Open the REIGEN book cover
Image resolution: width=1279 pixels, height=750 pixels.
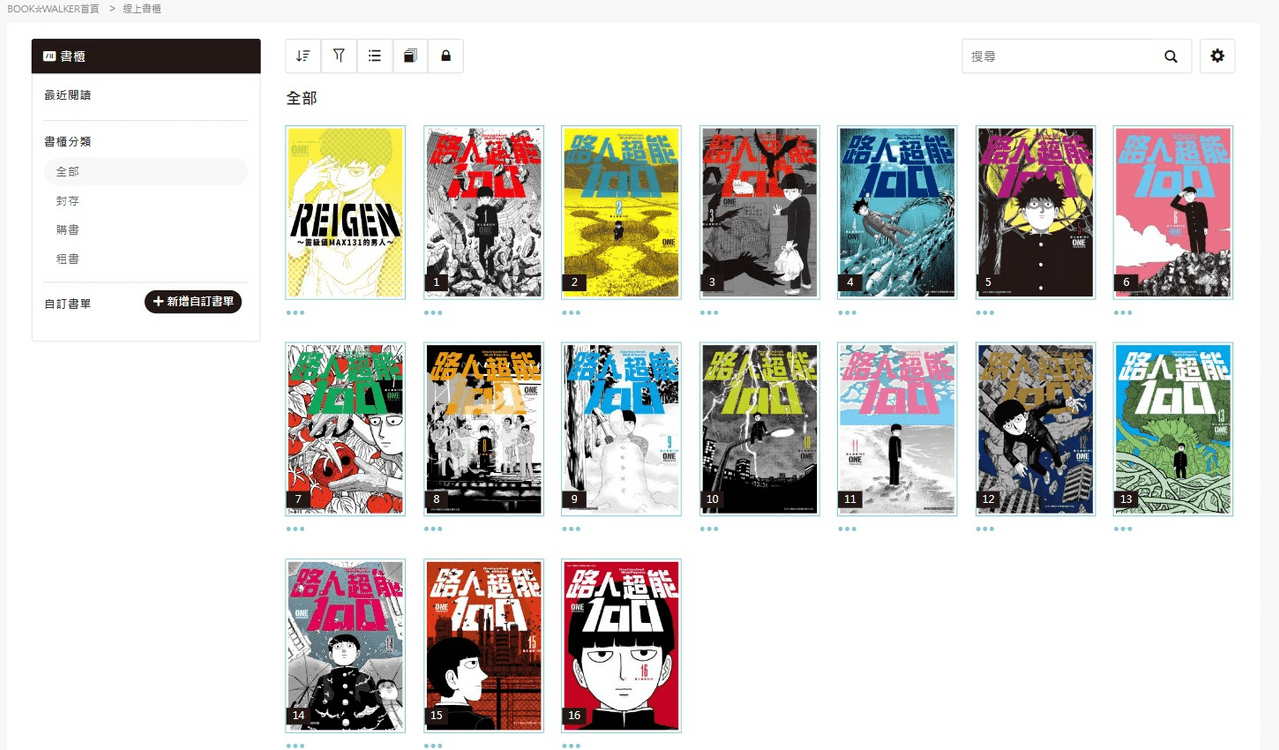[345, 212]
